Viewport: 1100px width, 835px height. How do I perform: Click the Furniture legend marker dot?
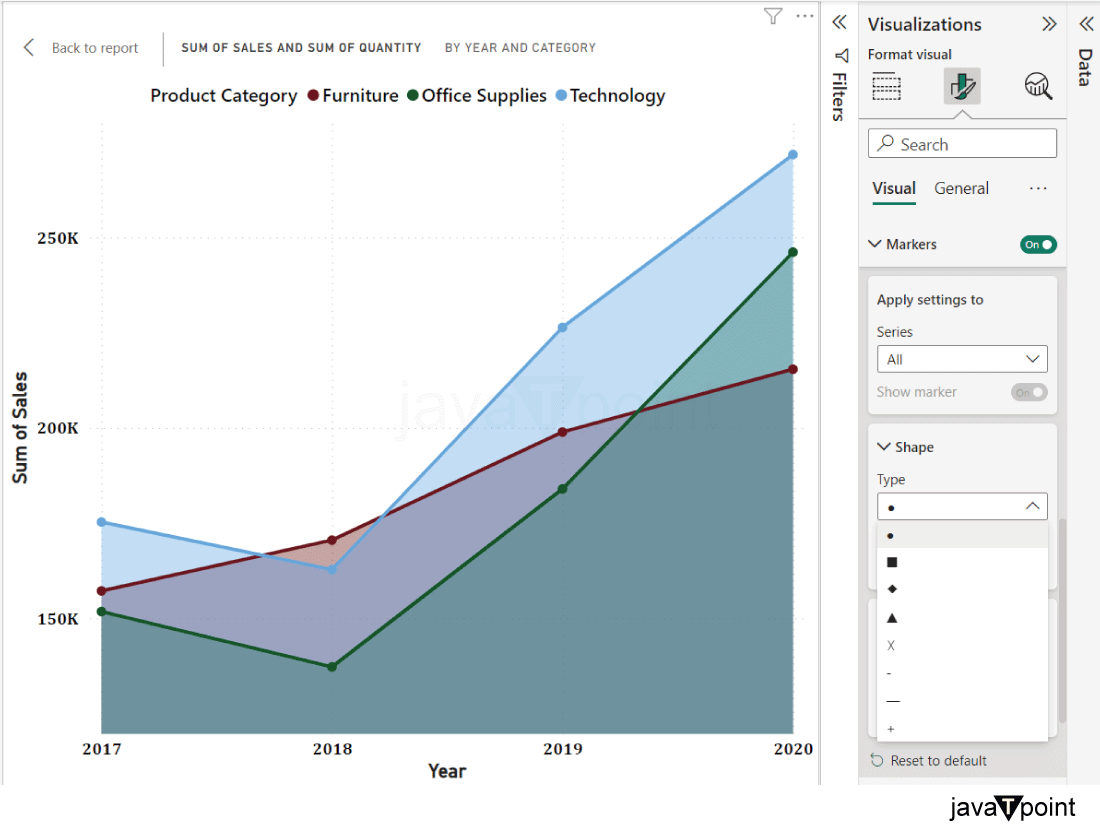pyautogui.click(x=314, y=95)
